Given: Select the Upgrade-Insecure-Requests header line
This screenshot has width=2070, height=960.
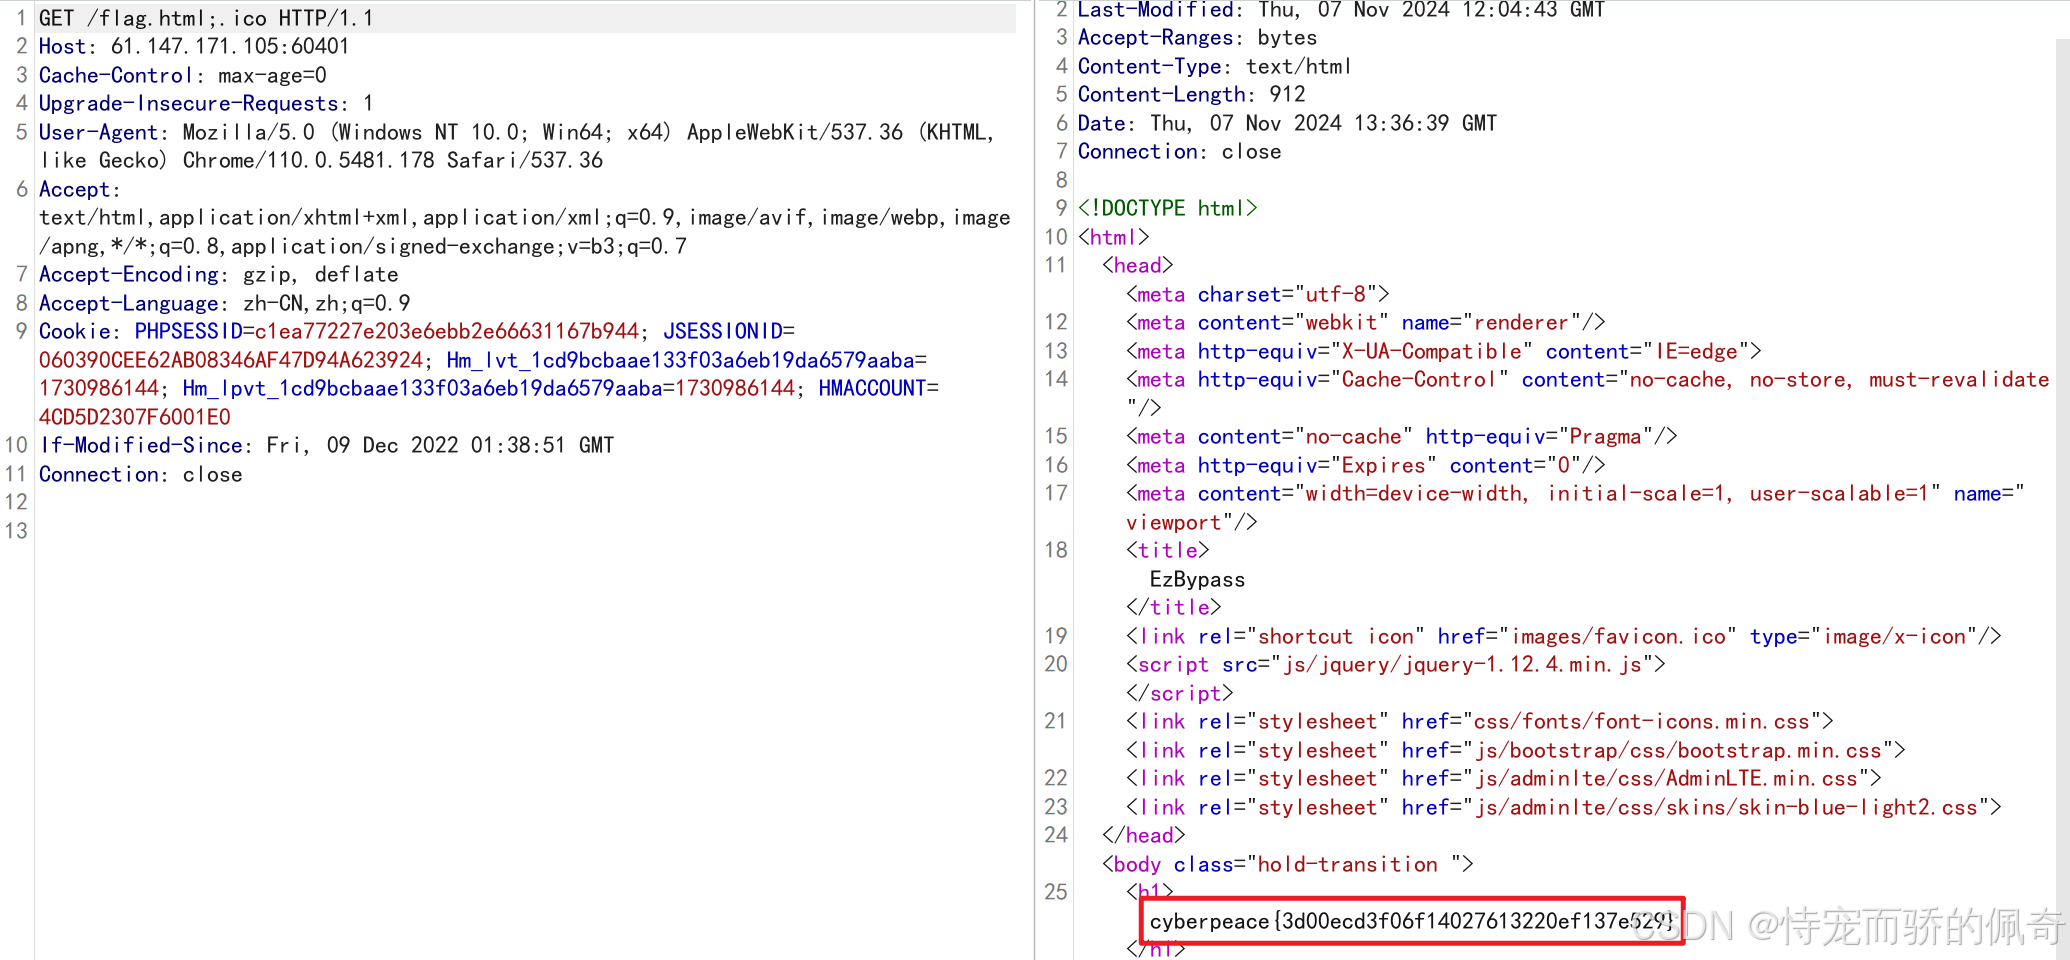Looking at the screenshot, I should click(206, 103).
